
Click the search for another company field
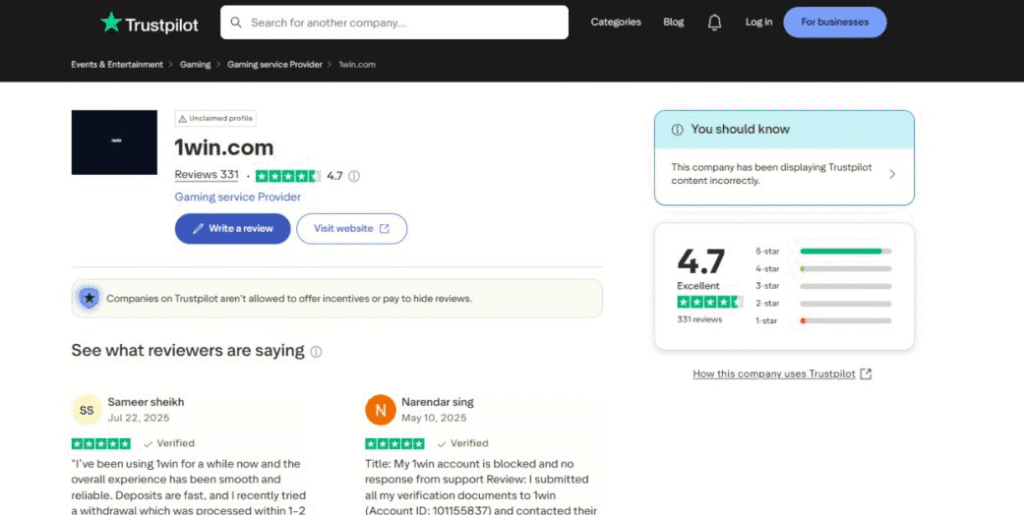click(x=400, y=22)
